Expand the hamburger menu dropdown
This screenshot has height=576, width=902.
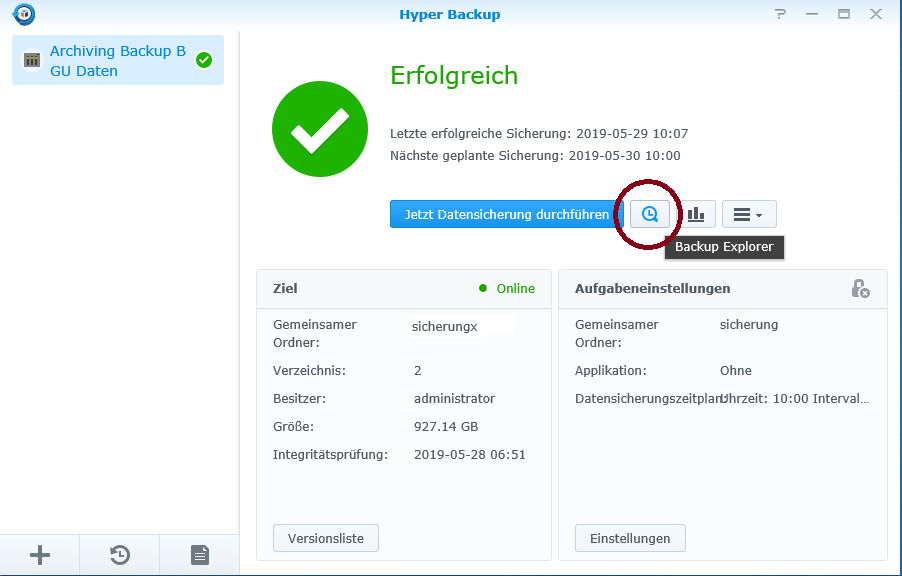pyautogui.click(x=748, y=214)
